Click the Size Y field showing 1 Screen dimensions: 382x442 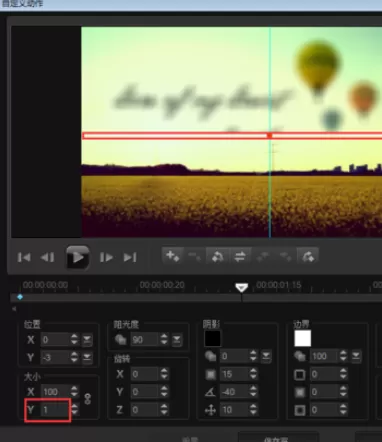click(55, 410)
